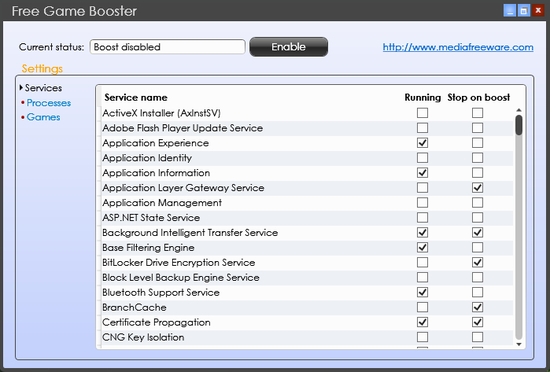
Task: Maximize the Free Game Booster window
Action: pyautogui.click(x=524, y=11)
